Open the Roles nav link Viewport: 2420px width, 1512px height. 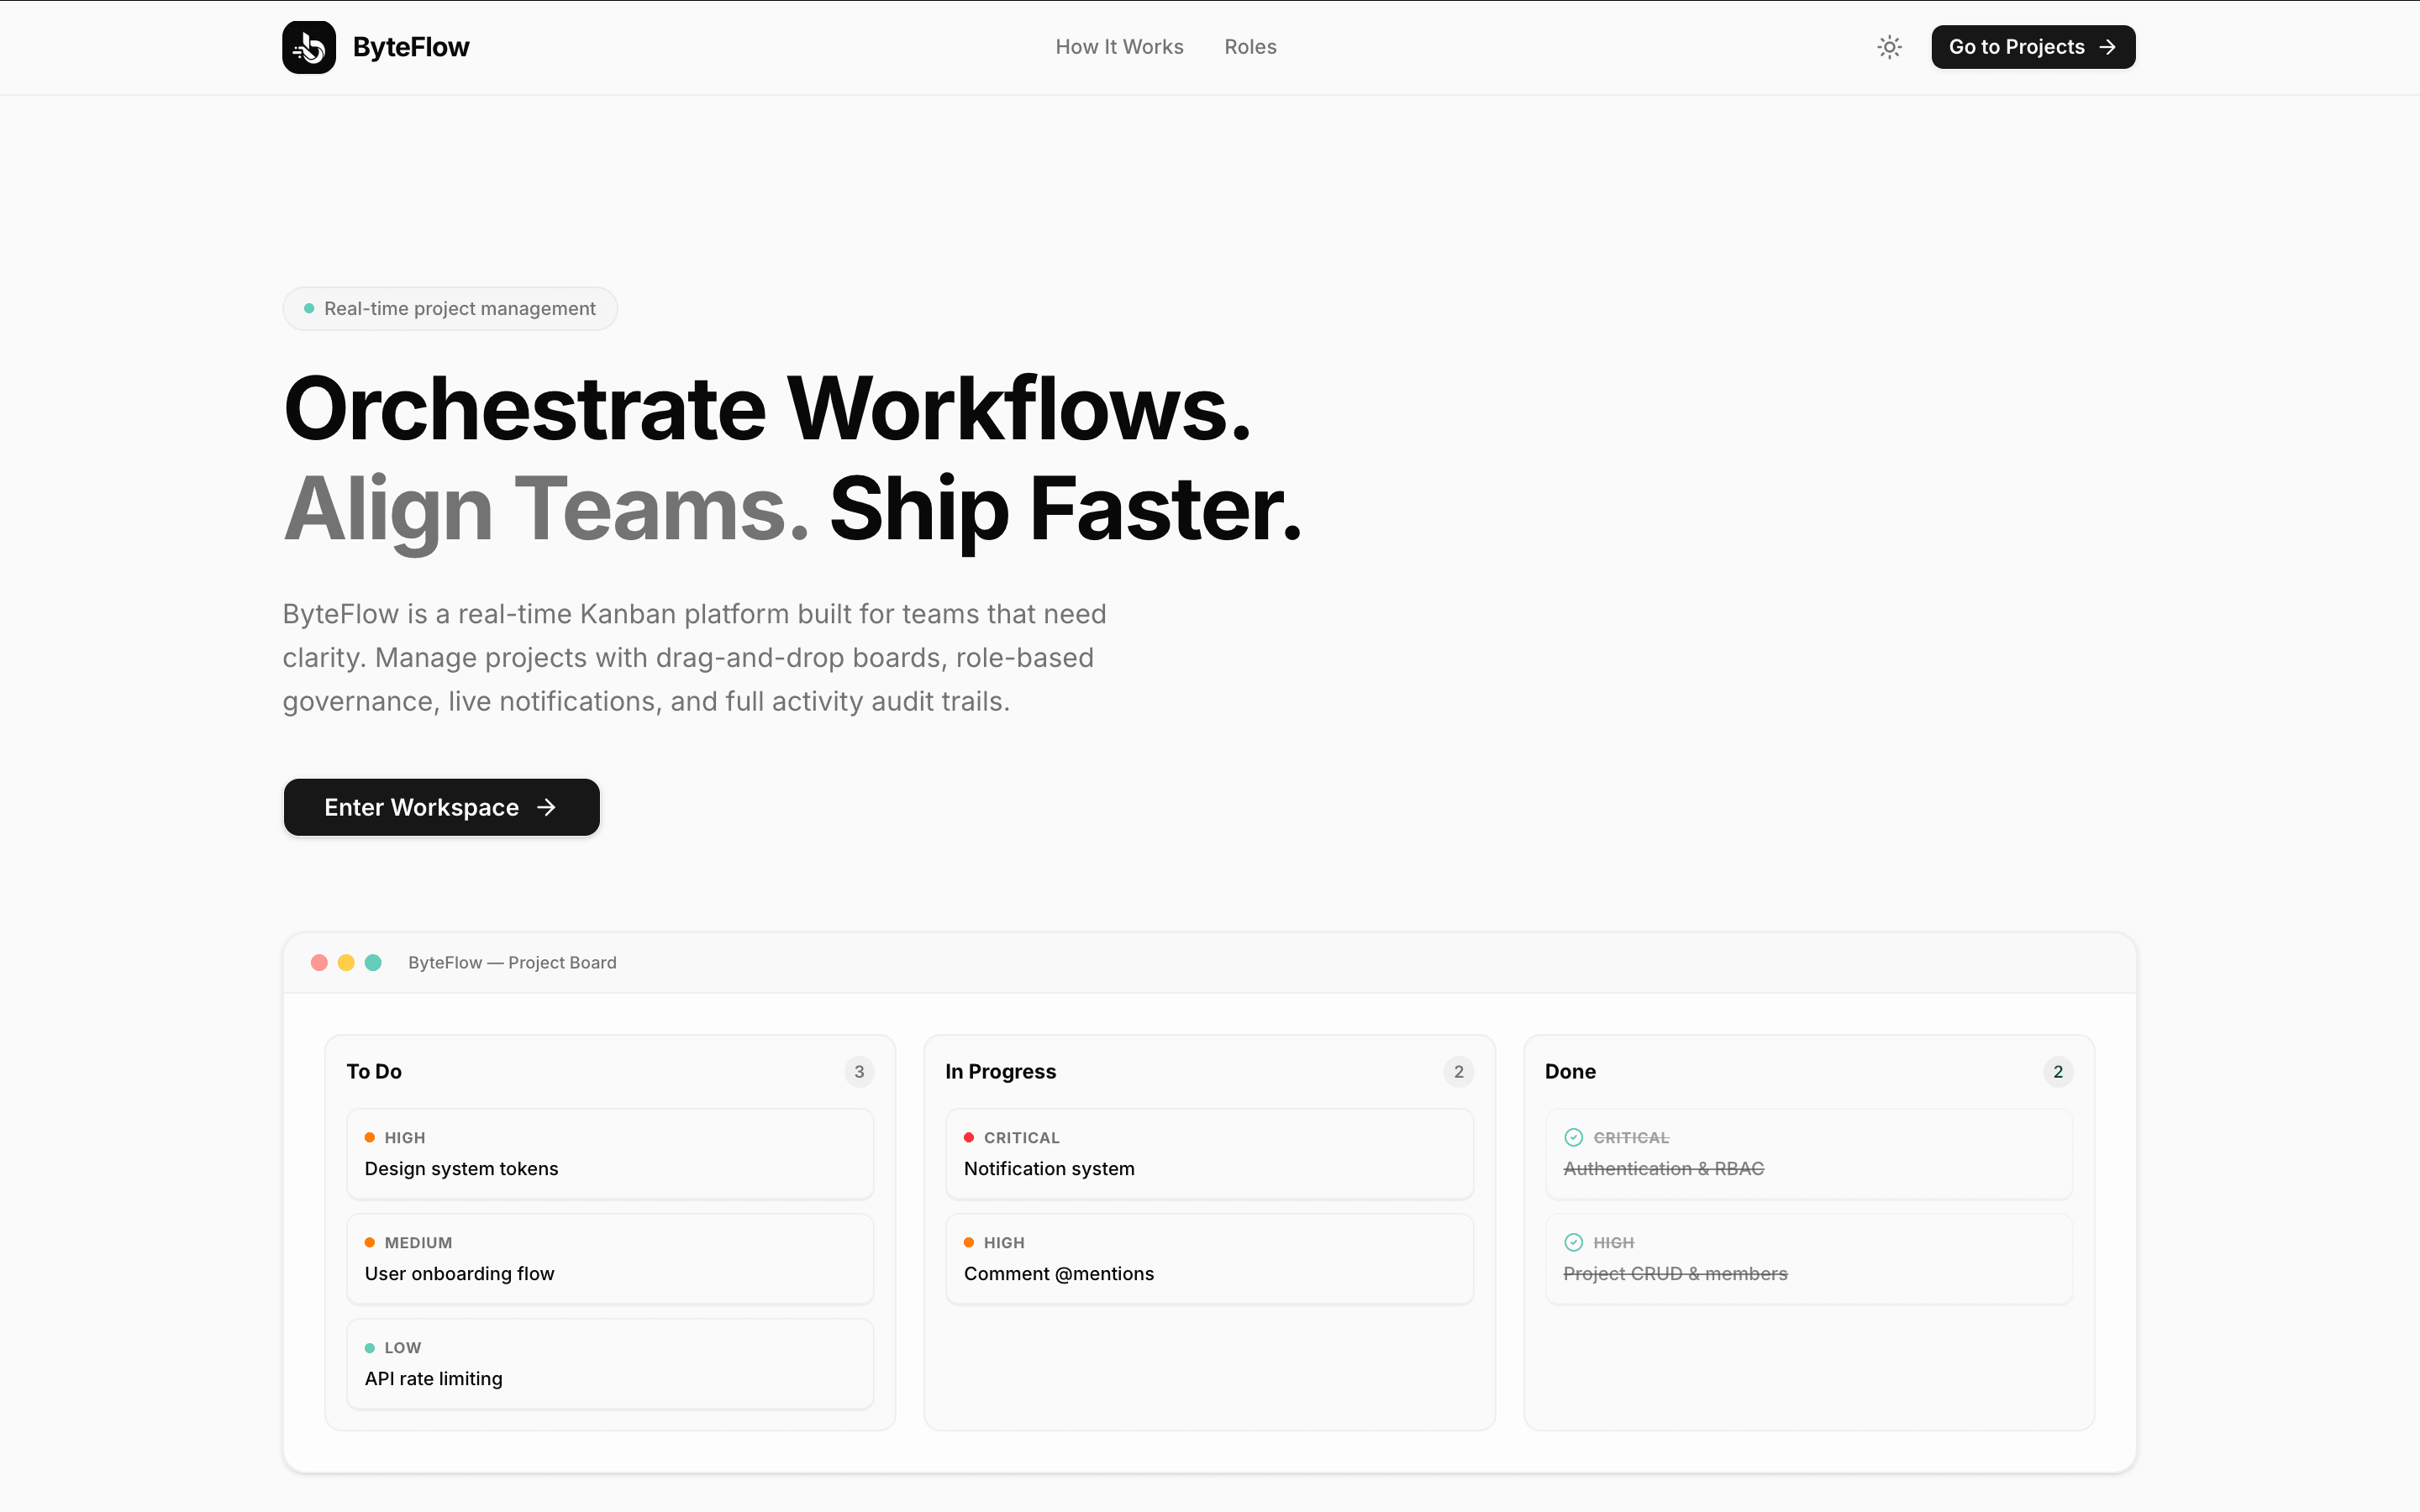pos(1250,47)
